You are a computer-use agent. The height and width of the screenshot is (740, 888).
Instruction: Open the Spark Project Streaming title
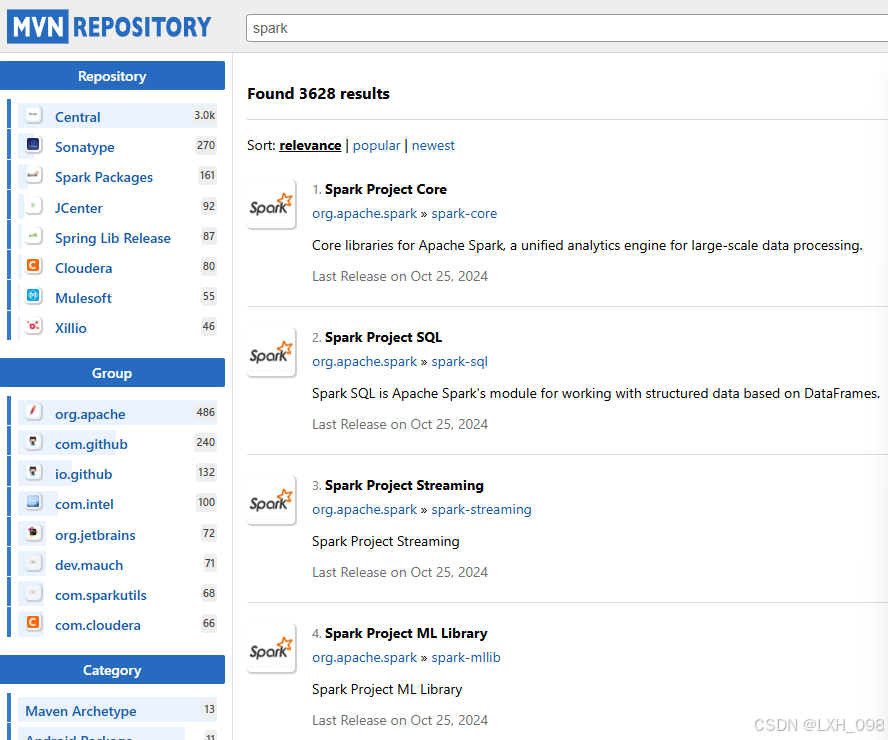pyautogui.click(x=404, y=485)
